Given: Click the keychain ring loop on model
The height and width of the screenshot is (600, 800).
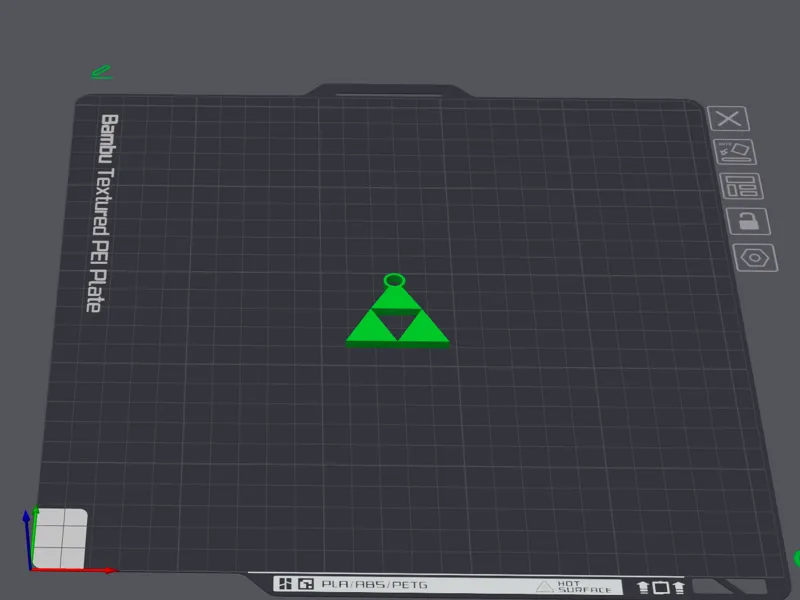Looking at the screenshot, I should coord(394,280).
